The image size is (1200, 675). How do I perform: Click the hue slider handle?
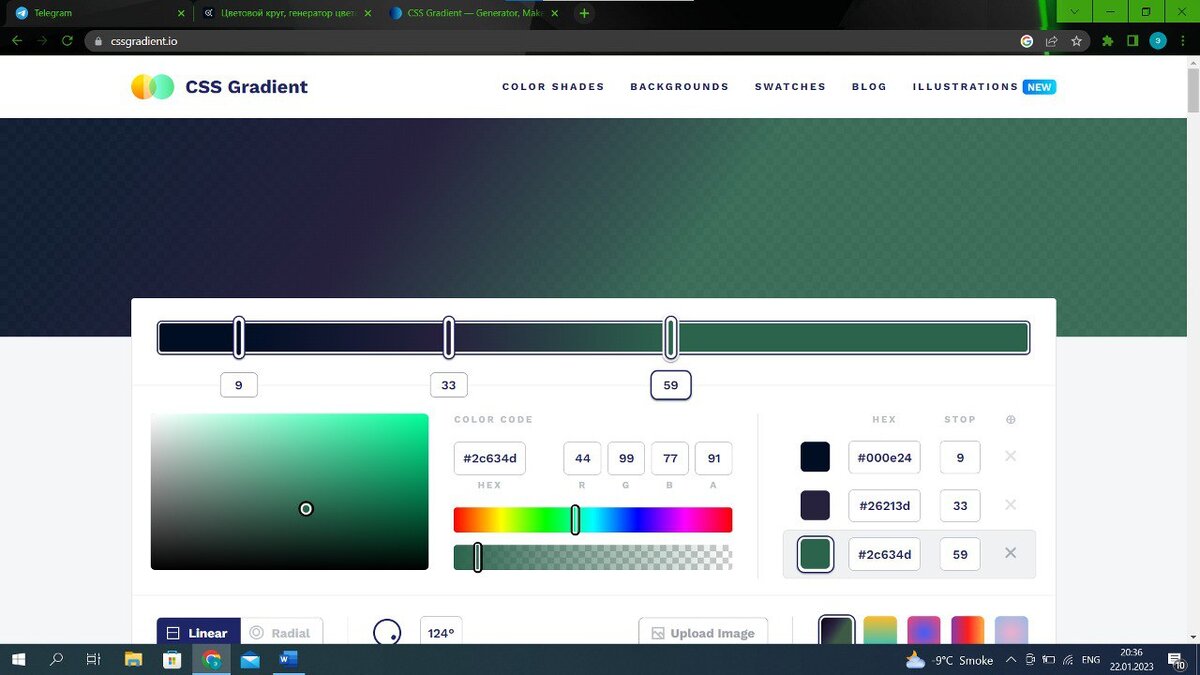(575, 520)
